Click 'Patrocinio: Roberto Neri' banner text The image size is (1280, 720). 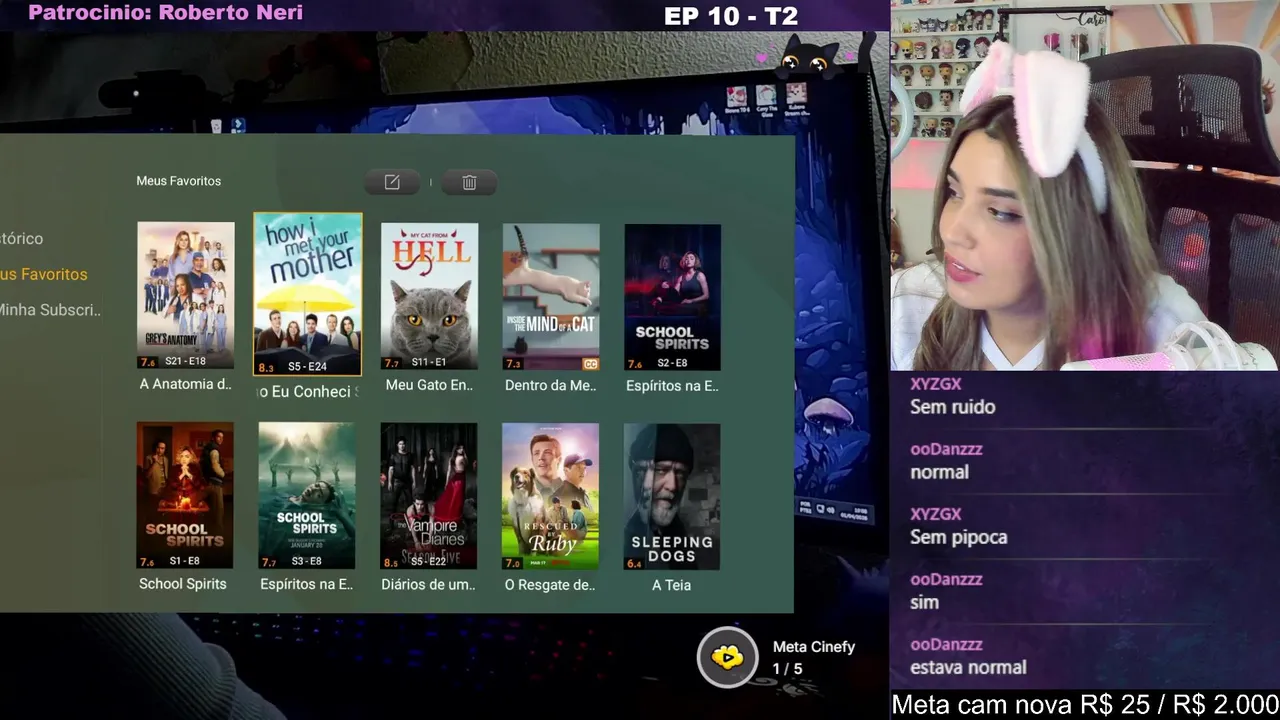(165, 13)
